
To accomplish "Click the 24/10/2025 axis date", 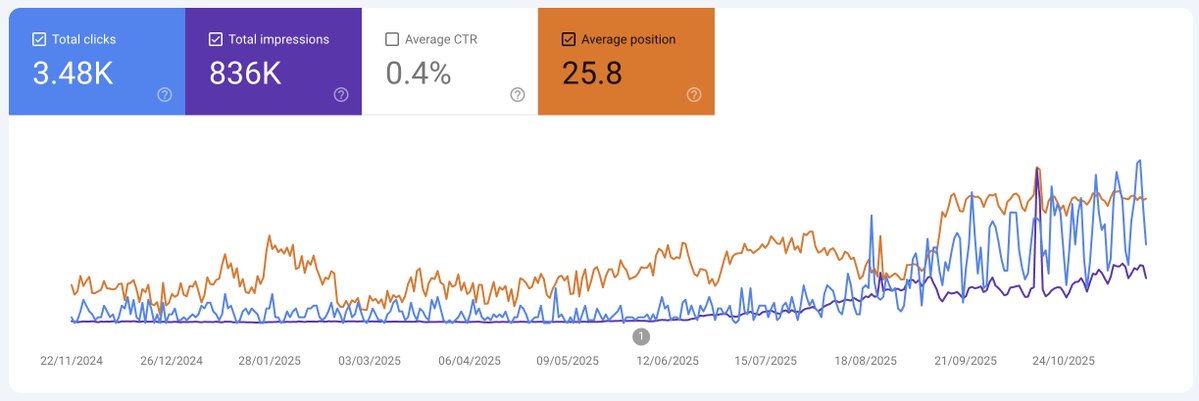I will [1064, 361].
